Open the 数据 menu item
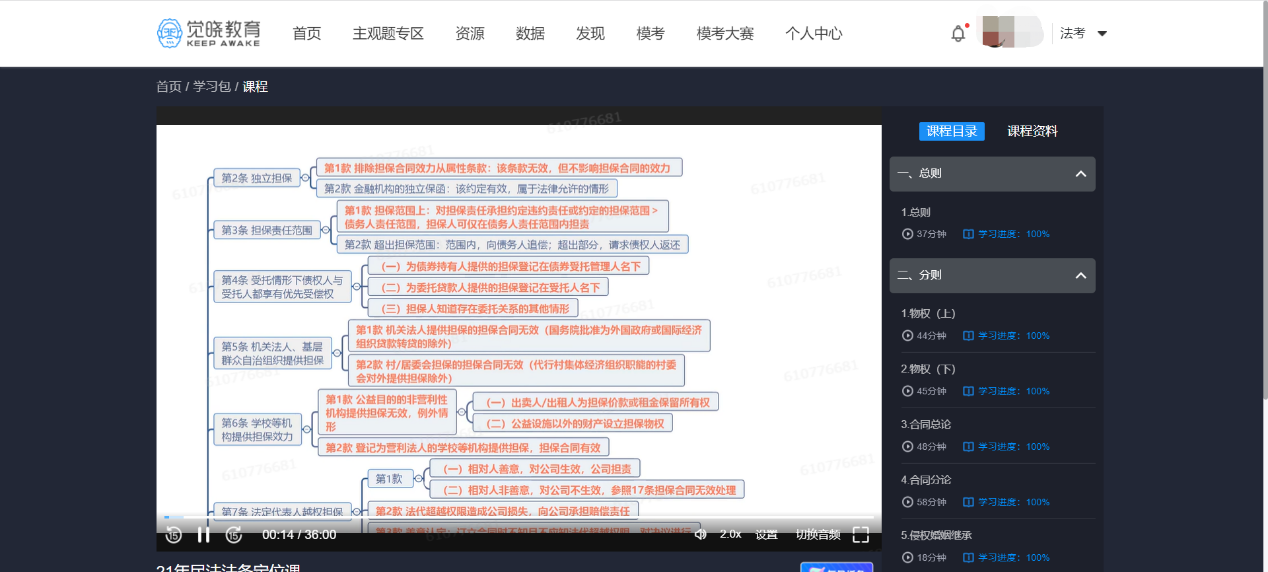Image resolution: width=1268 pixels, height=572 pixels. pos(530,34)
